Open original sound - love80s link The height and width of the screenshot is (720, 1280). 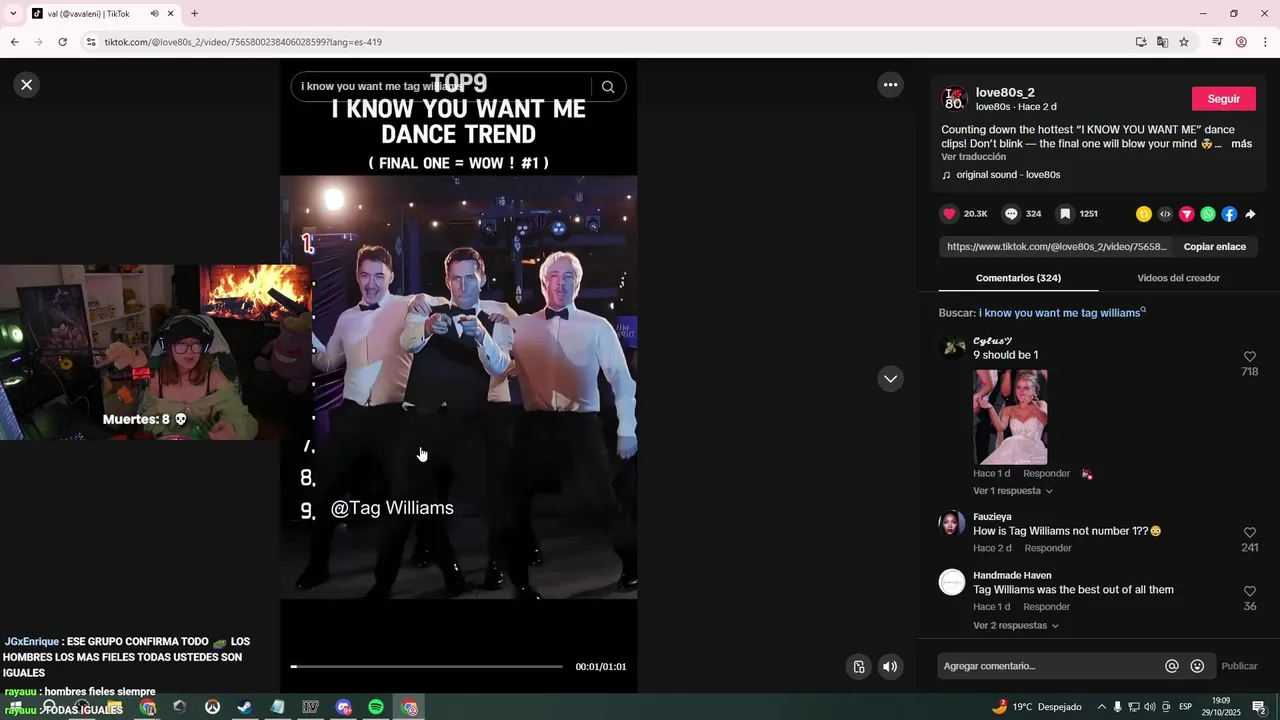(x=1008, y=175)
